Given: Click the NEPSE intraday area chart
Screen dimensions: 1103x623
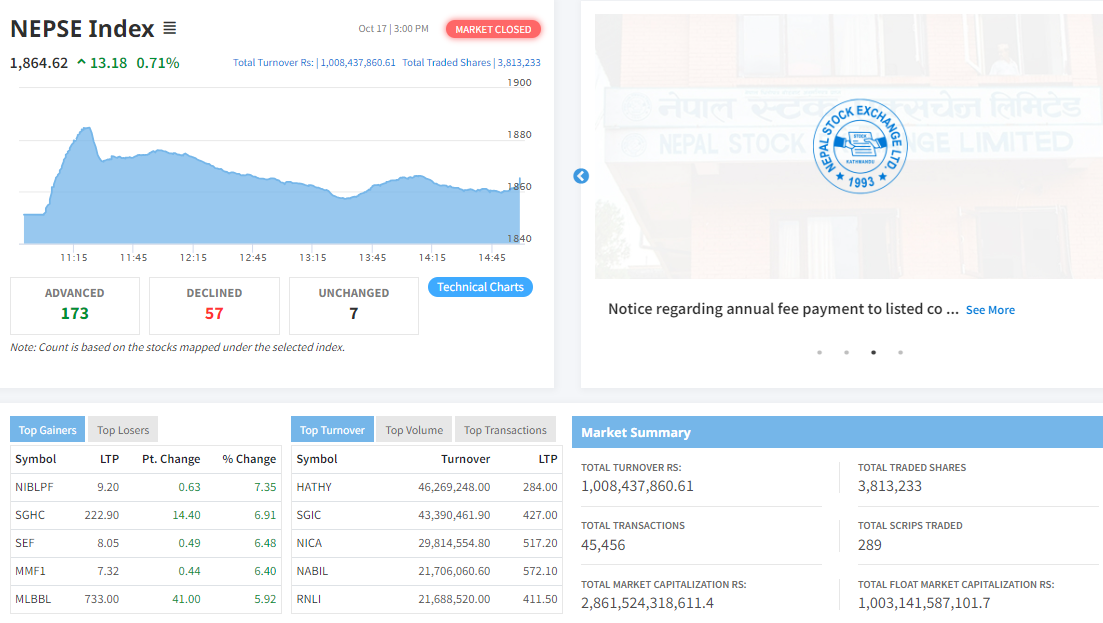Looking at the screenshot, I should point(272,186).
